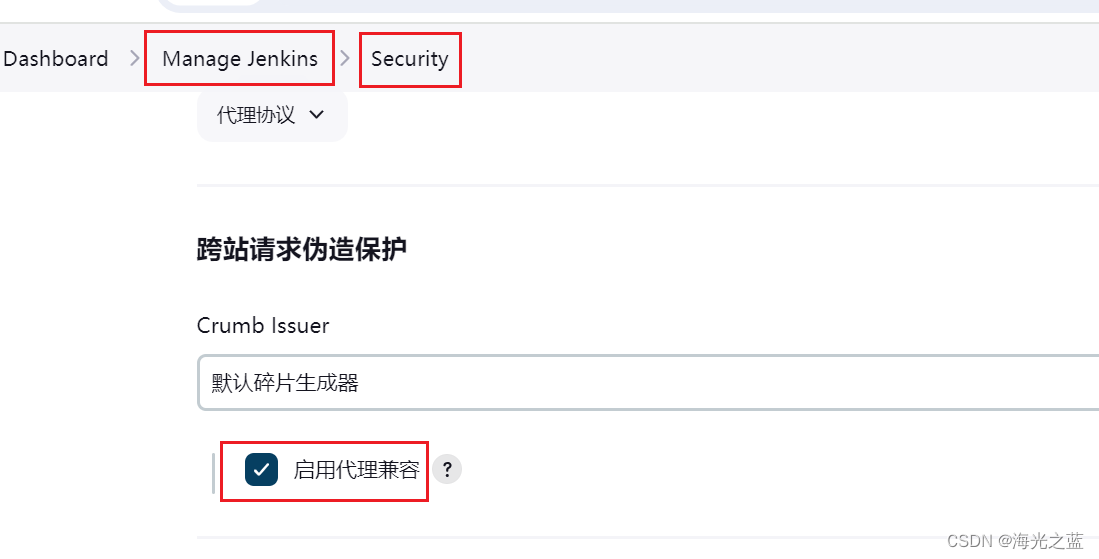This screenshot has height=559, width=1099.
Task: Expand the 代理协议 section button
Action: click(272, 115)
